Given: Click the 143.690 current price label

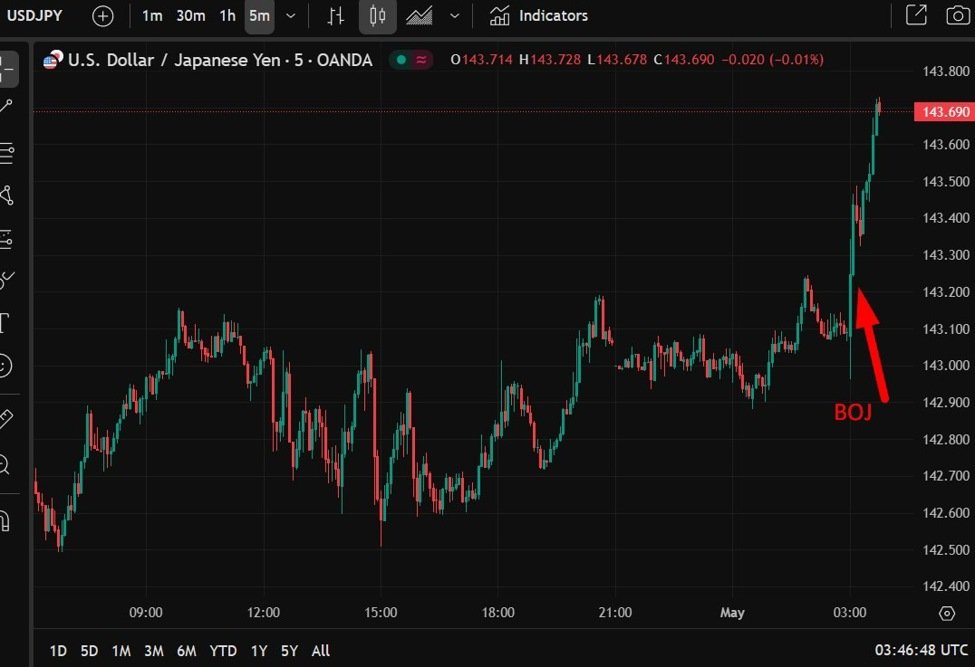Looking at the screenshot, I should (x=944, y=111).
